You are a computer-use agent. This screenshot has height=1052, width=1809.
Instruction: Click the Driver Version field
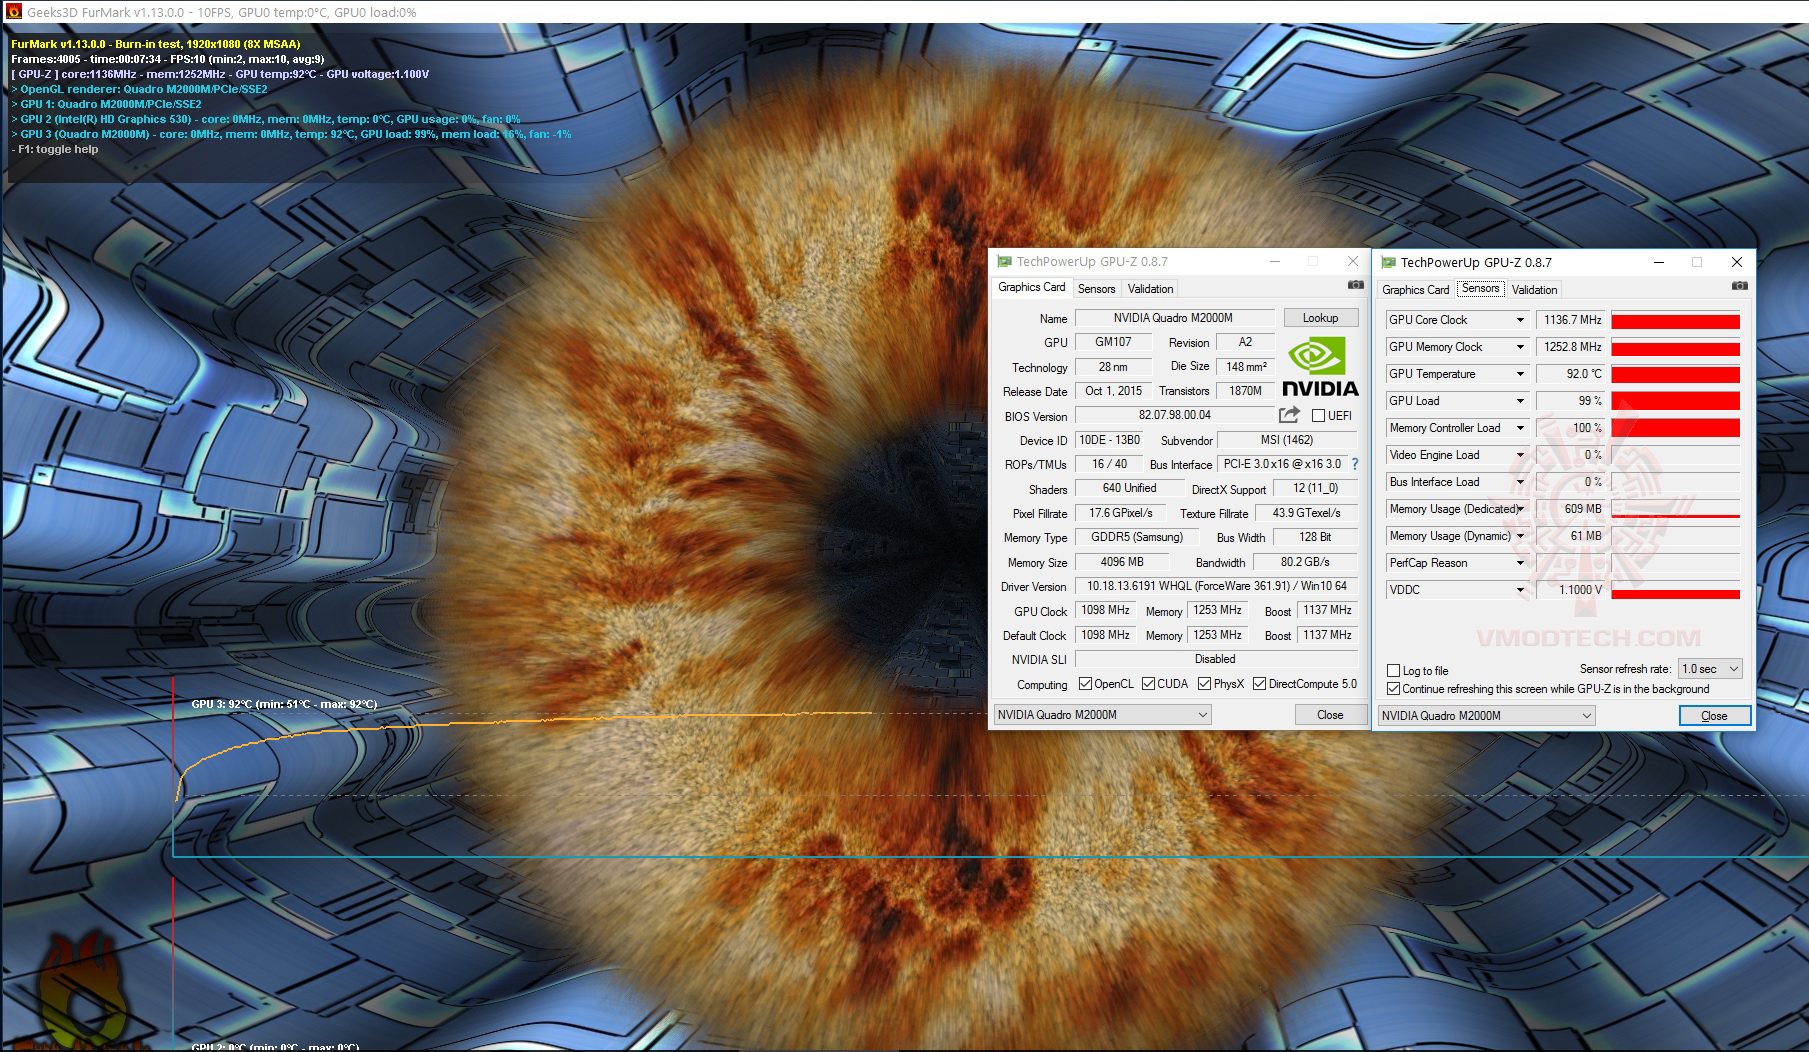pos(1216,586)
